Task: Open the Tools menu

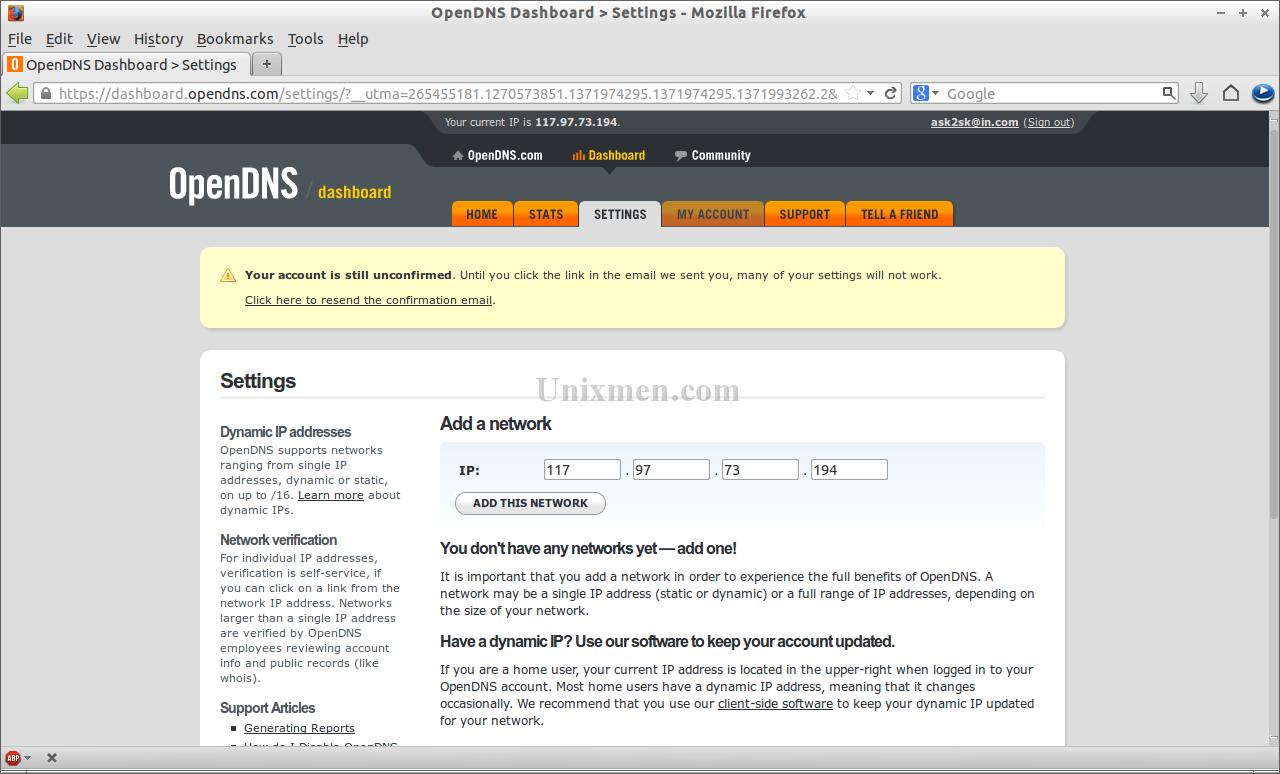Action: 305,39
